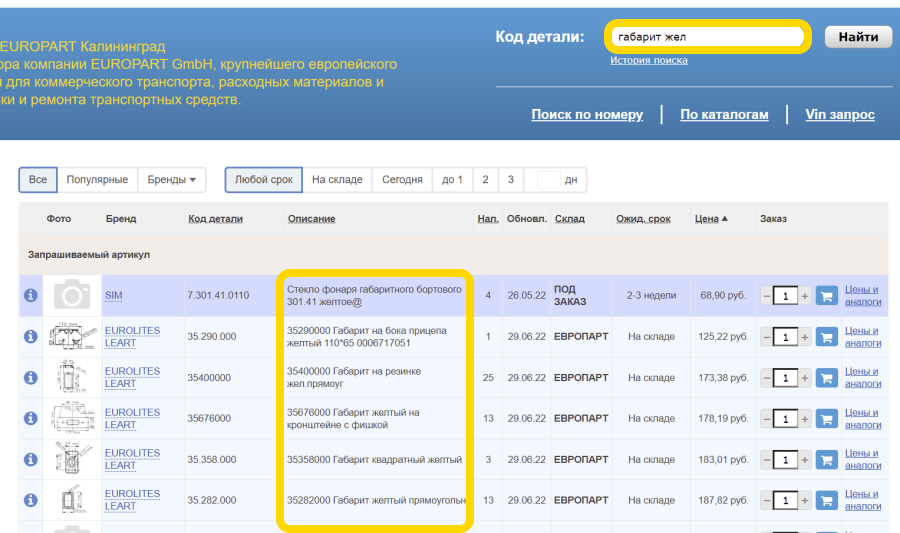Click '35358000 Габарит квадратный желтый' description
Viewport: 900px width, 533px height.
pos(374,460)
